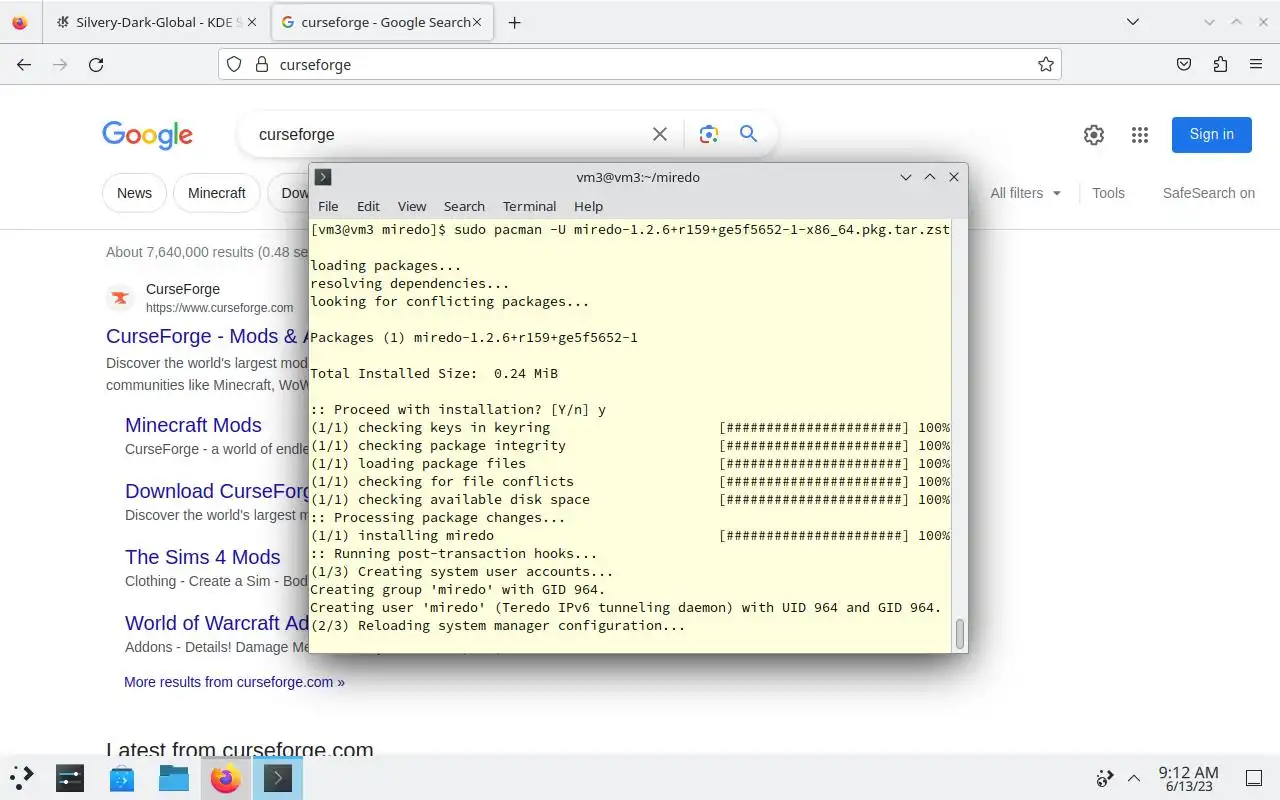Select the curseforge Google Search tab

click(382, 22)
